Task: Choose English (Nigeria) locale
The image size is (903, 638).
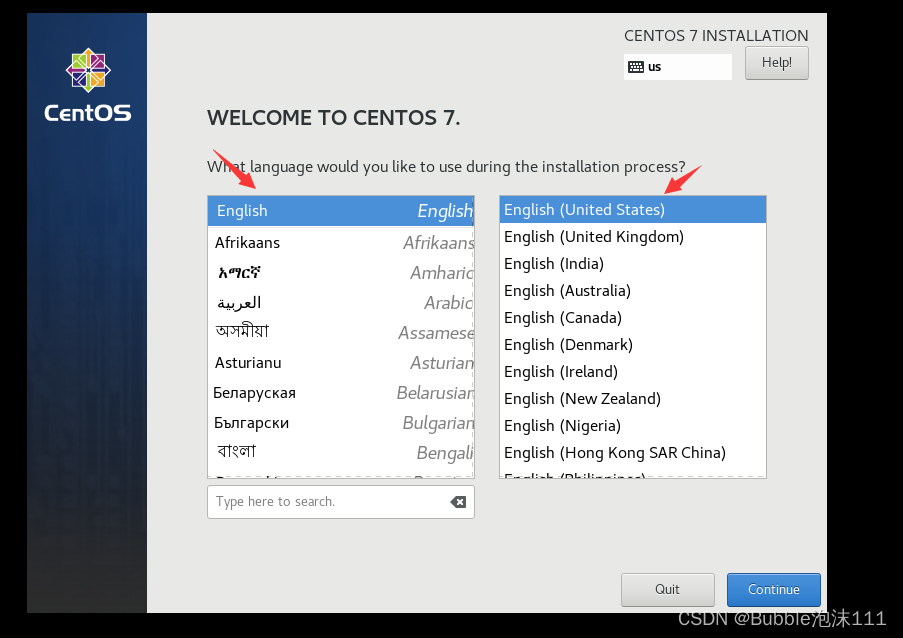Action: [x=633, y=426]
